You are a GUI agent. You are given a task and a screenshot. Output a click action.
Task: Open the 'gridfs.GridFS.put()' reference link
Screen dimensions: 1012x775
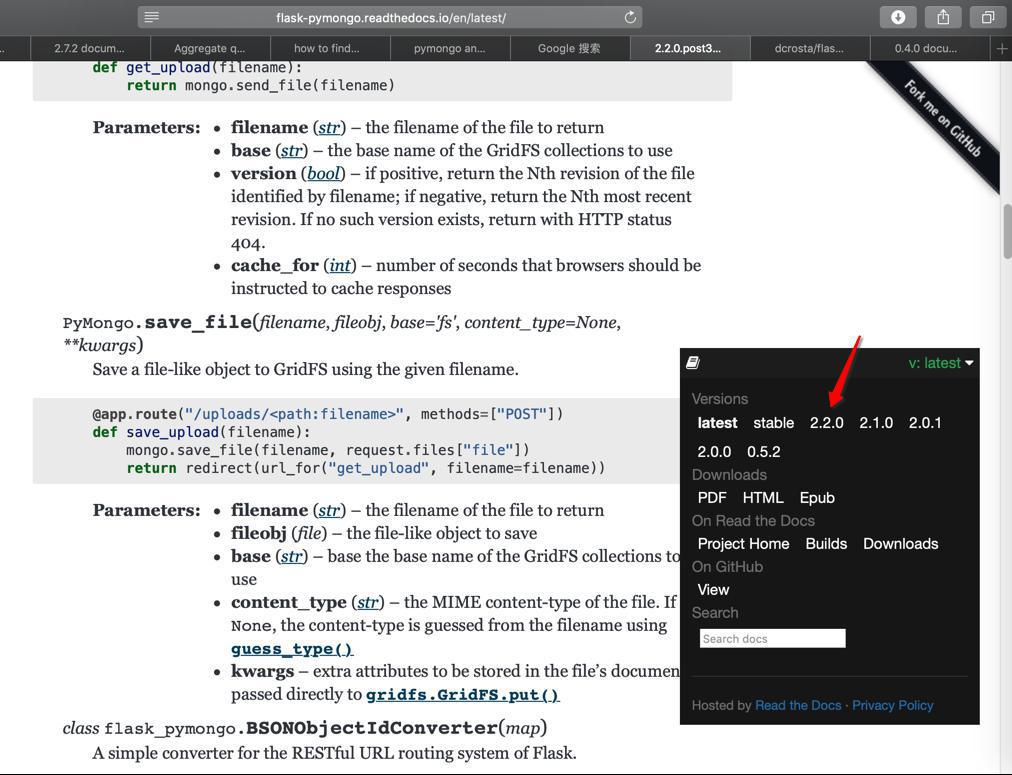(x=462, y=695)
